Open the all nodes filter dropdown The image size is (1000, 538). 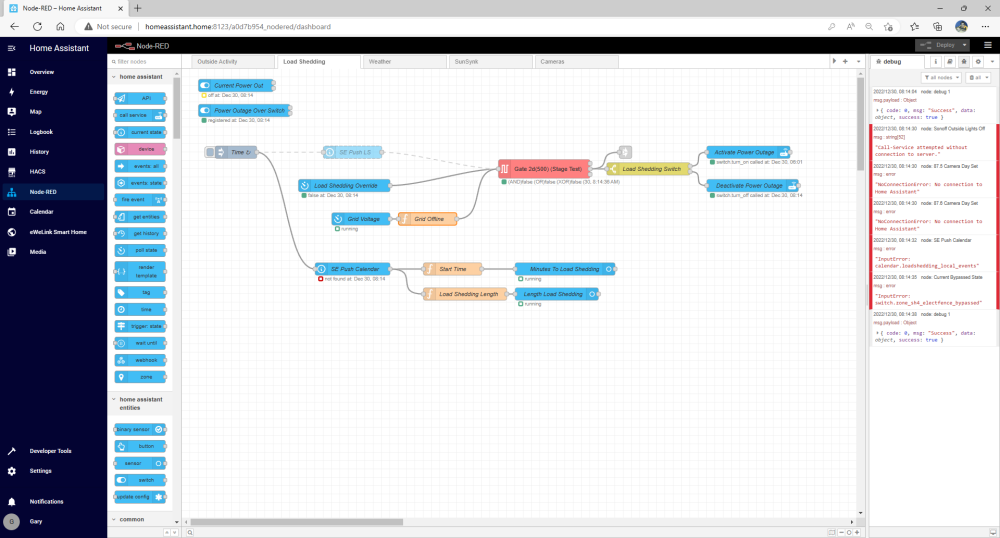coord(941,78)
